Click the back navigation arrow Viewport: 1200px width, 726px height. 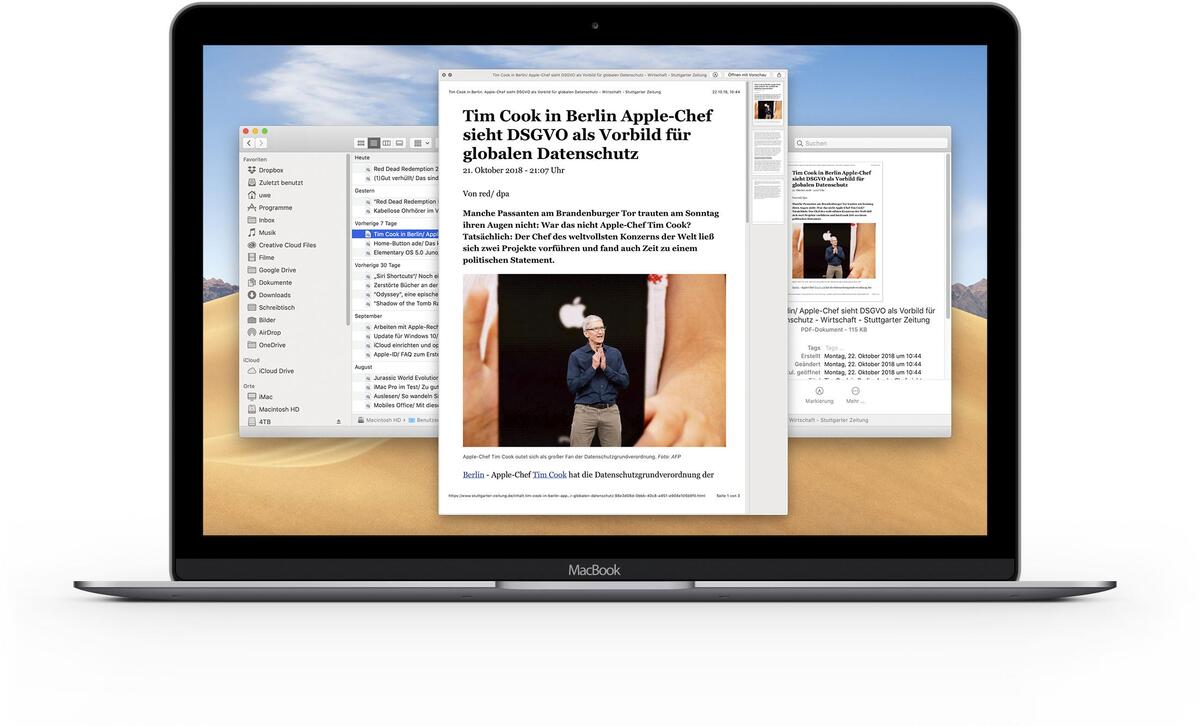click(x=248, y=142)
